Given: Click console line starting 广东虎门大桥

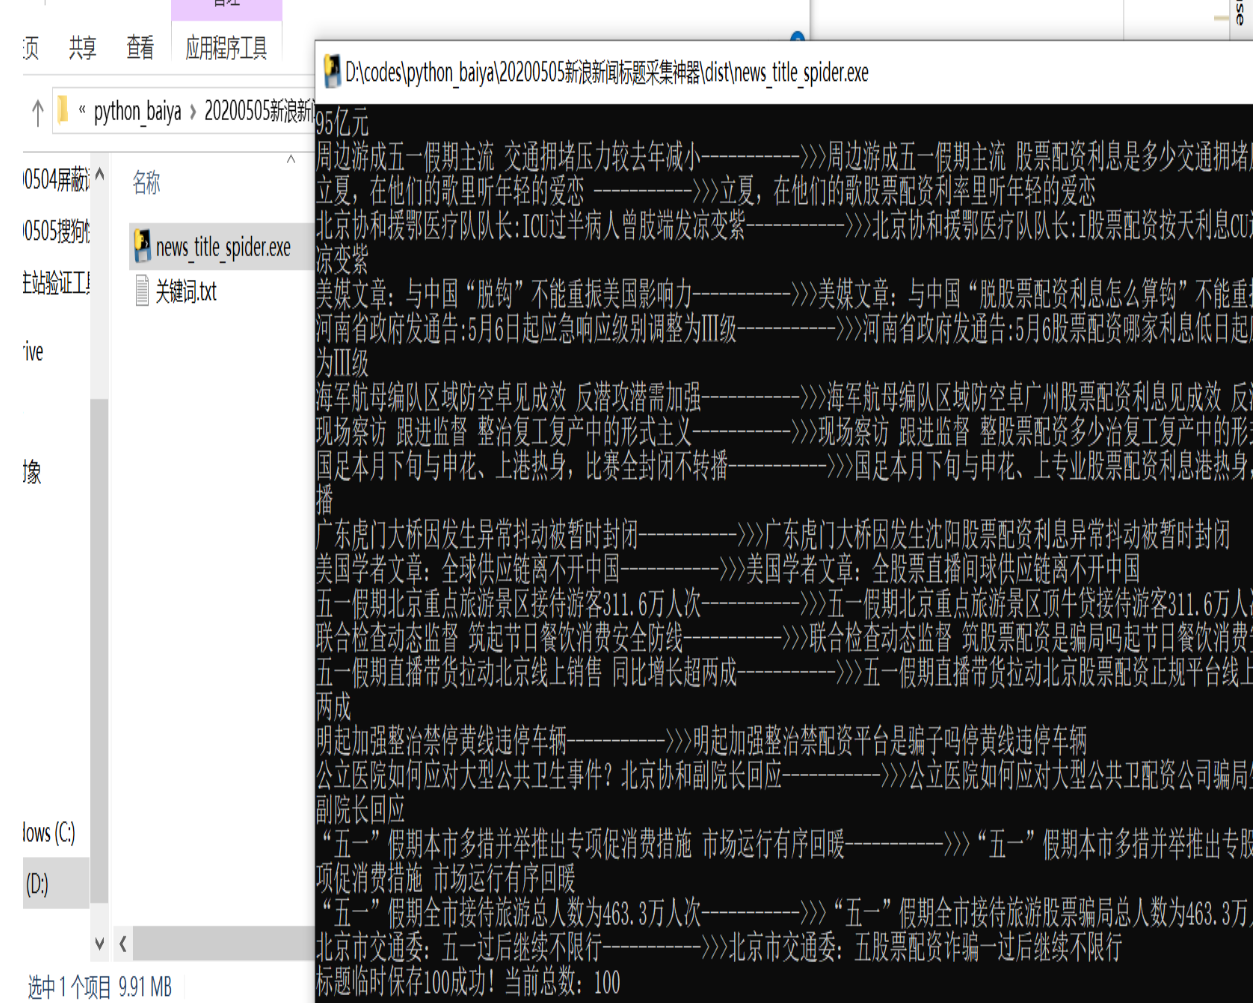Looking at the screenshot, I should (773, 535).
